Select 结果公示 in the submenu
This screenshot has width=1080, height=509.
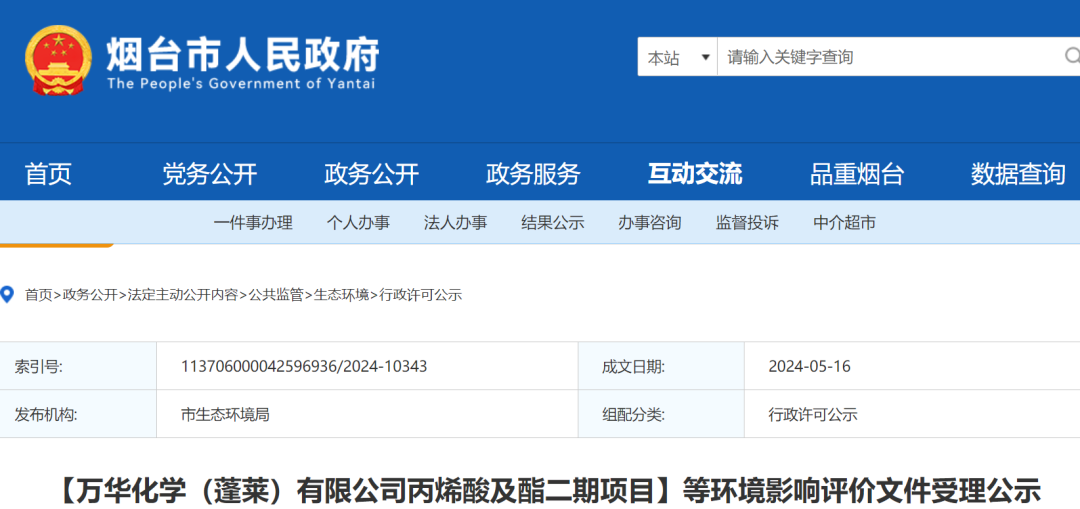pos(553,222)
